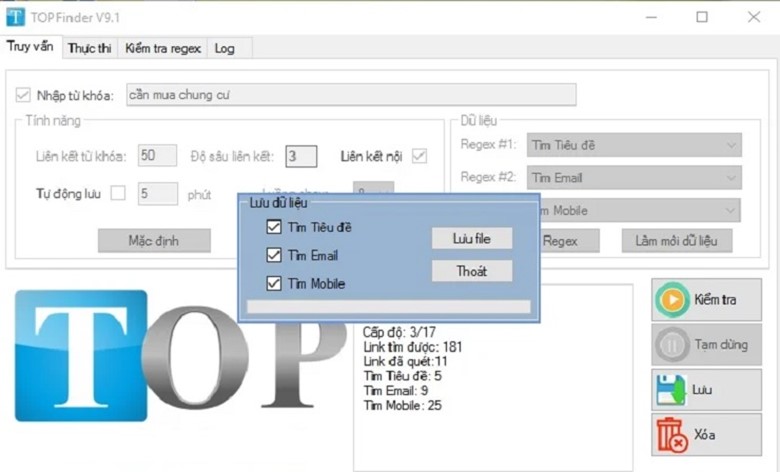Click the Mặc định button
780x472 pixels.
(154, 241)
